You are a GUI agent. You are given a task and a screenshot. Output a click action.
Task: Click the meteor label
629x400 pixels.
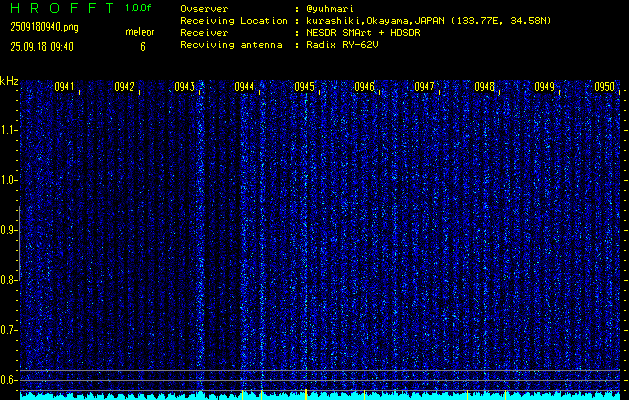point(140,32)
